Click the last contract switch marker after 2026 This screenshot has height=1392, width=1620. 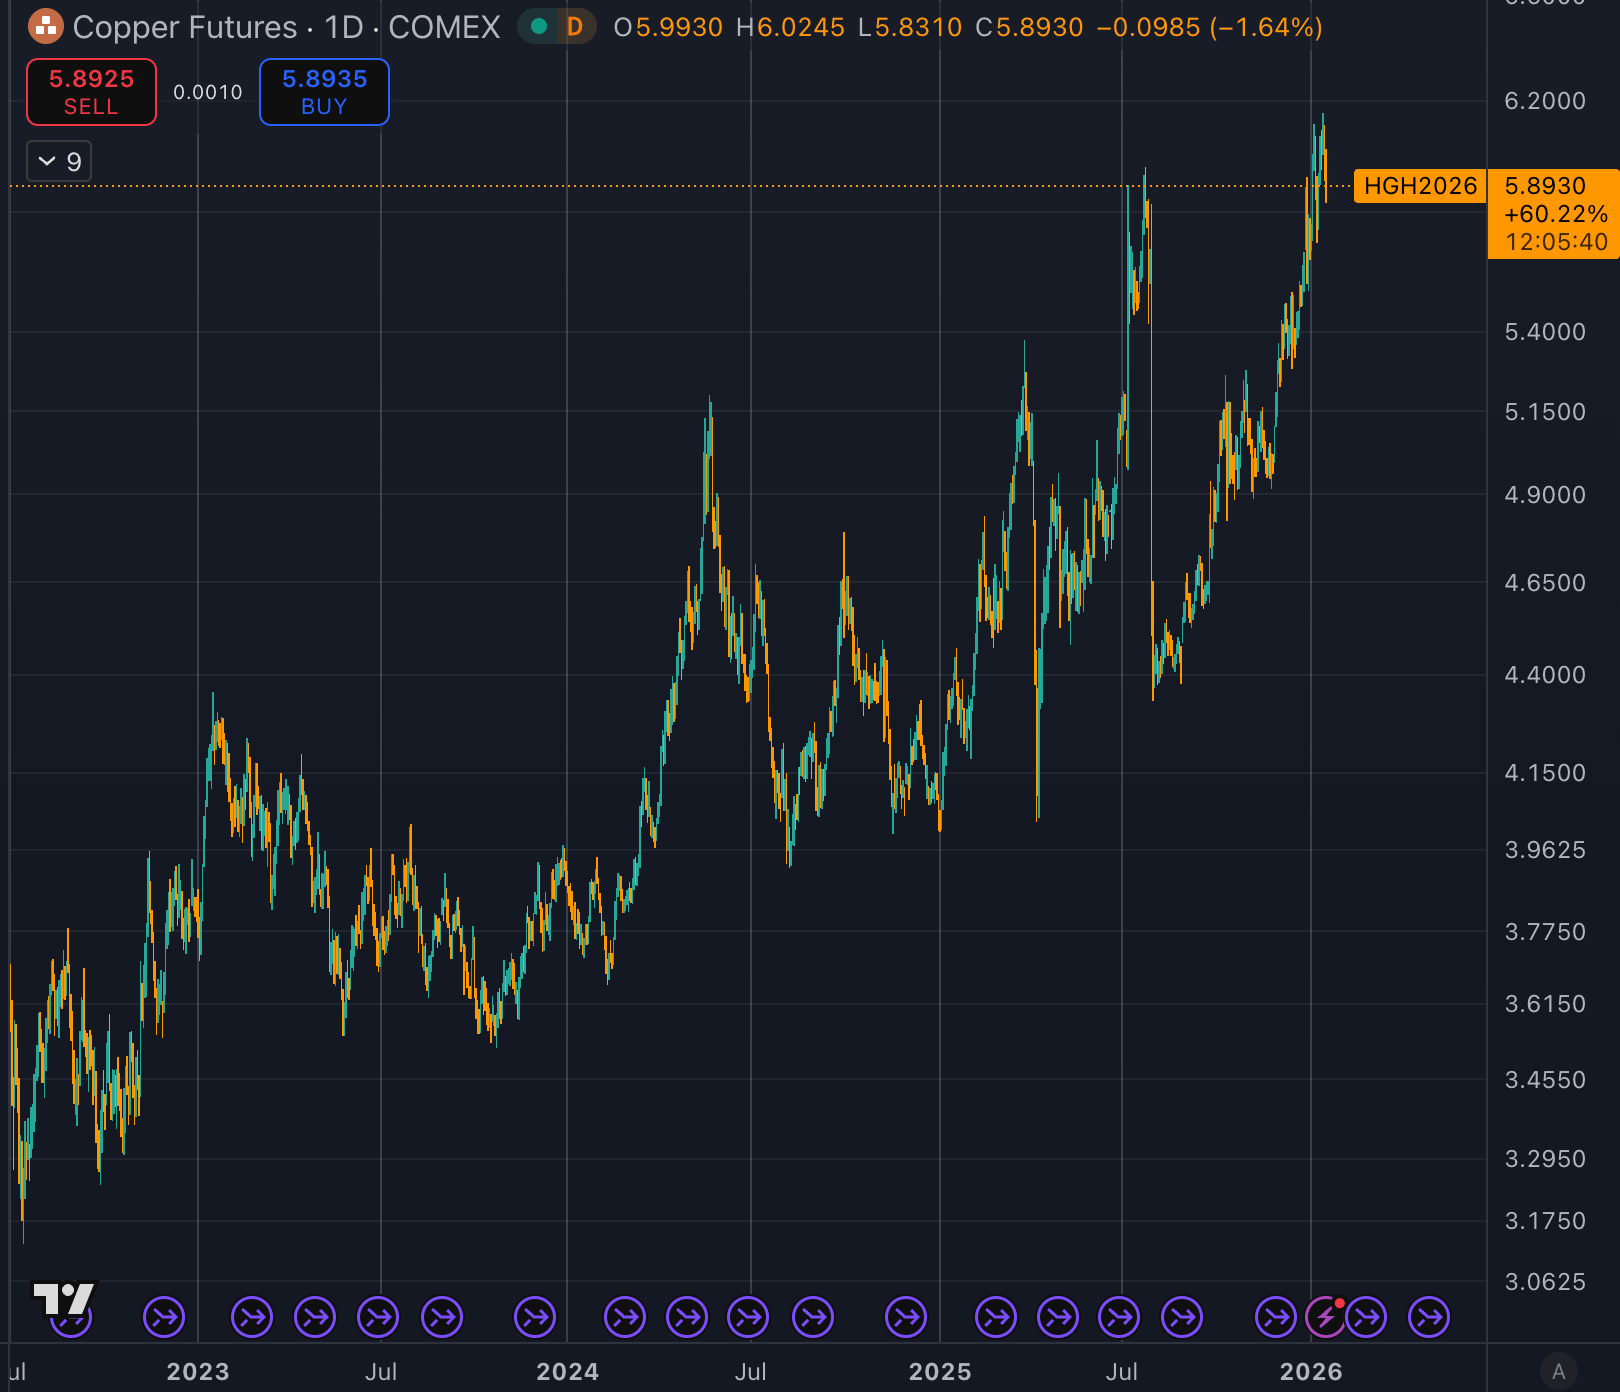[1429, 1317]
